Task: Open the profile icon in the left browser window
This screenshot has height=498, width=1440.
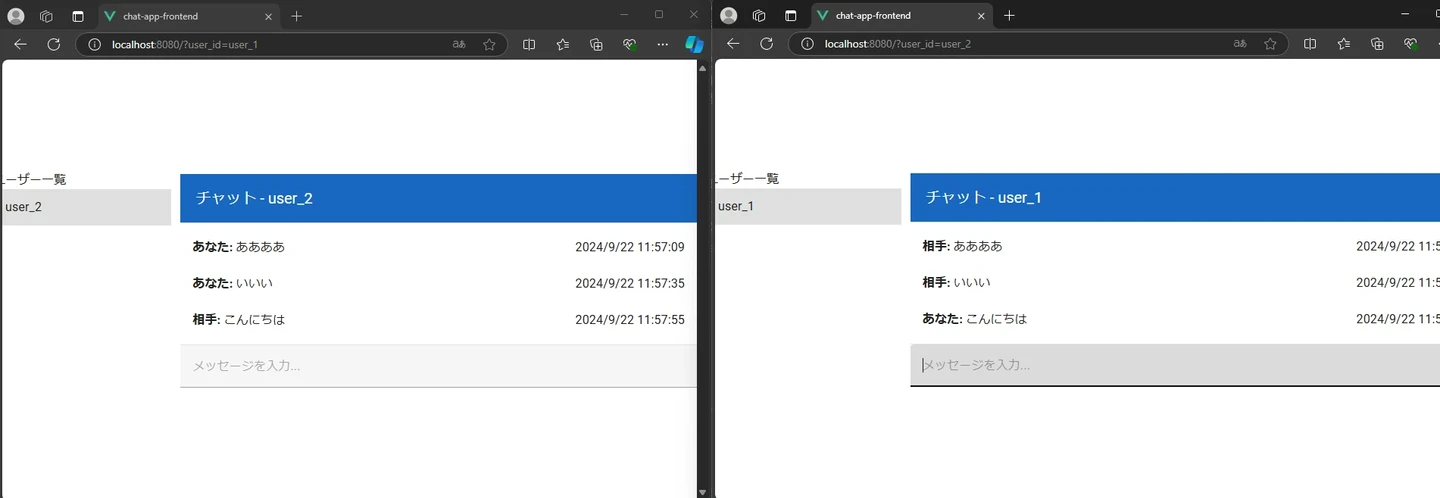Action: pyautogui.click(x=16, y=16)
